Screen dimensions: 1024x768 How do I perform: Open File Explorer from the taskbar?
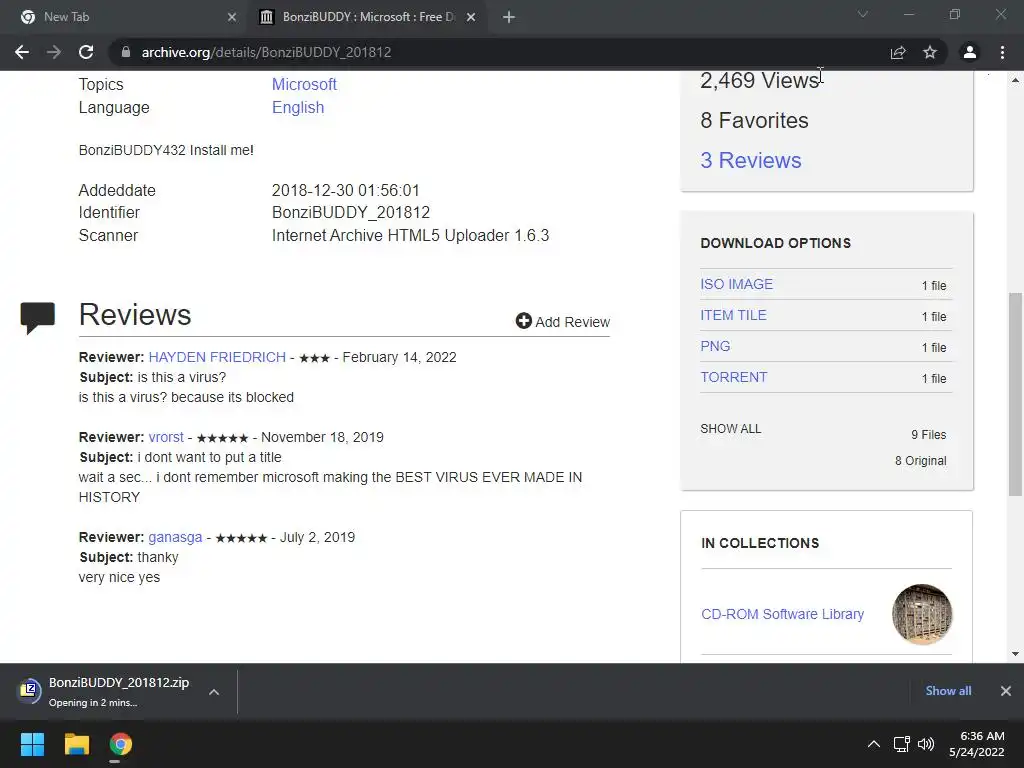pyautogui.click(x=76, y=744)
